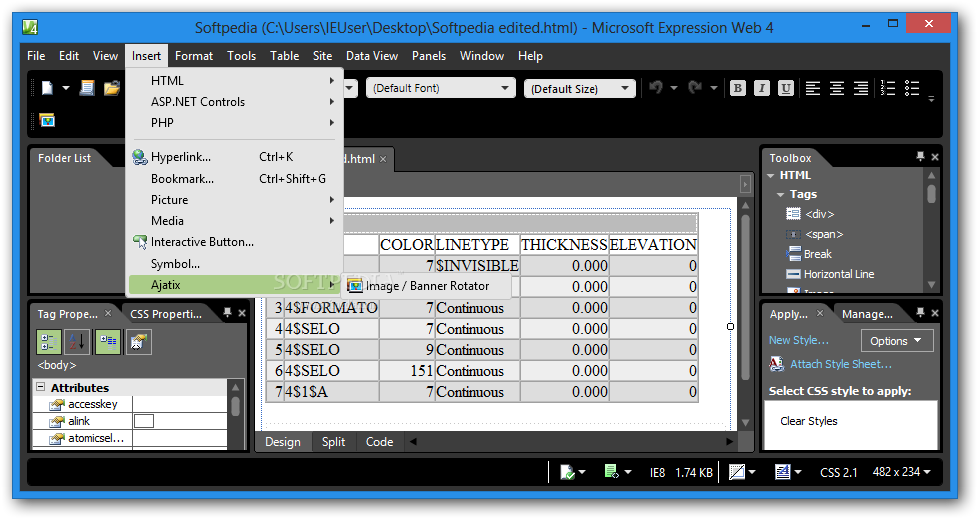Click the Open folder toolbar icon

112,88
